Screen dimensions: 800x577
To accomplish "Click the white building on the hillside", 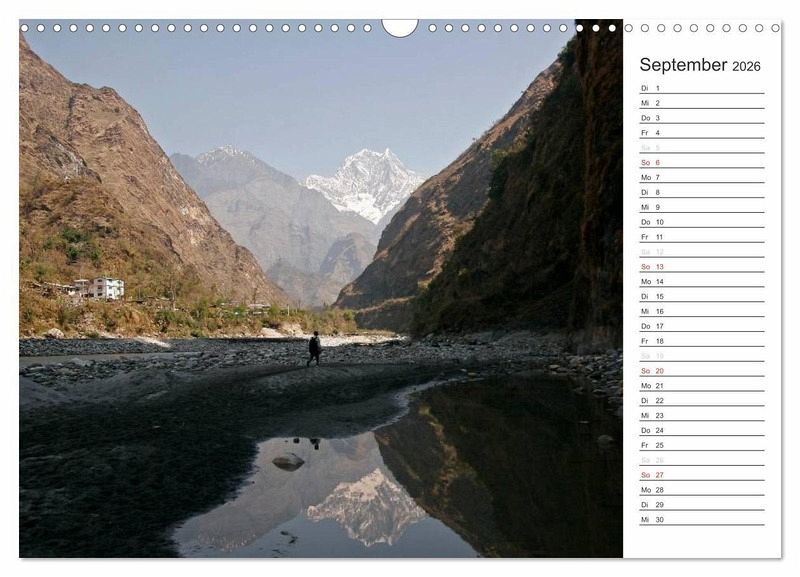I will [x=106, y=288].
